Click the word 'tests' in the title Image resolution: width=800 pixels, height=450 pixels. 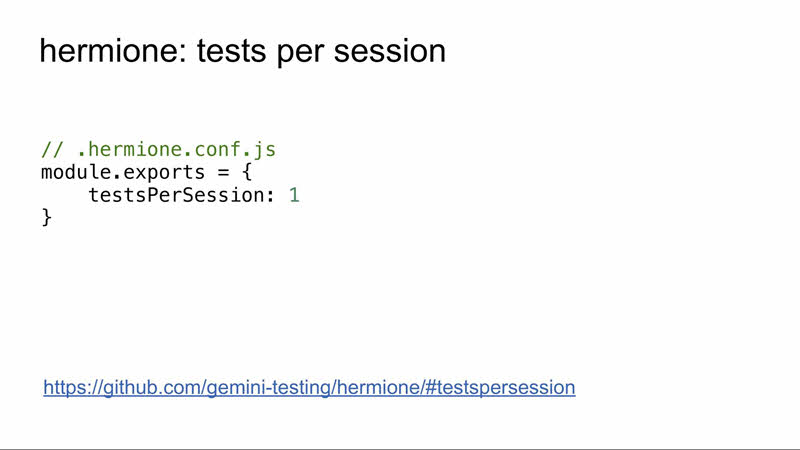[x=231, y=51]
